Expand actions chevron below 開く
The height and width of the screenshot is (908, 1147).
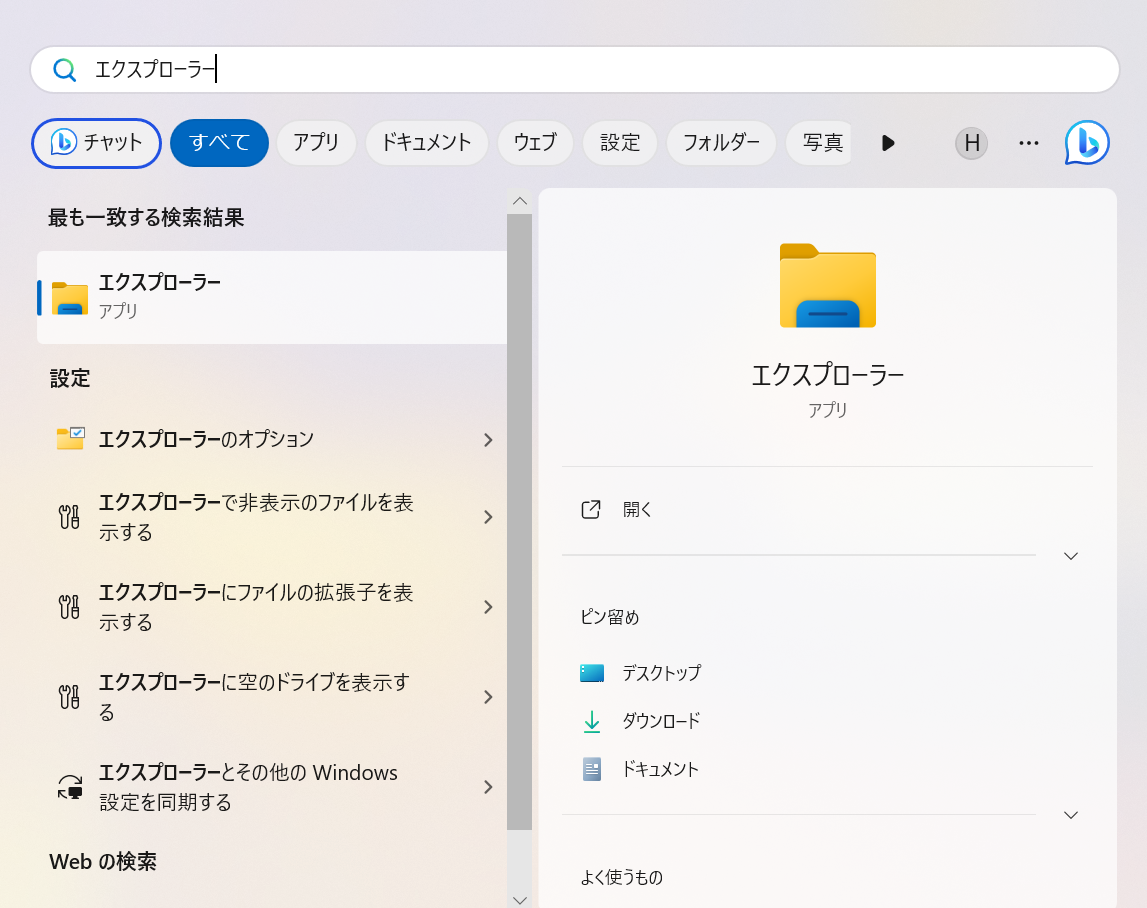(x=1071, y=556)
